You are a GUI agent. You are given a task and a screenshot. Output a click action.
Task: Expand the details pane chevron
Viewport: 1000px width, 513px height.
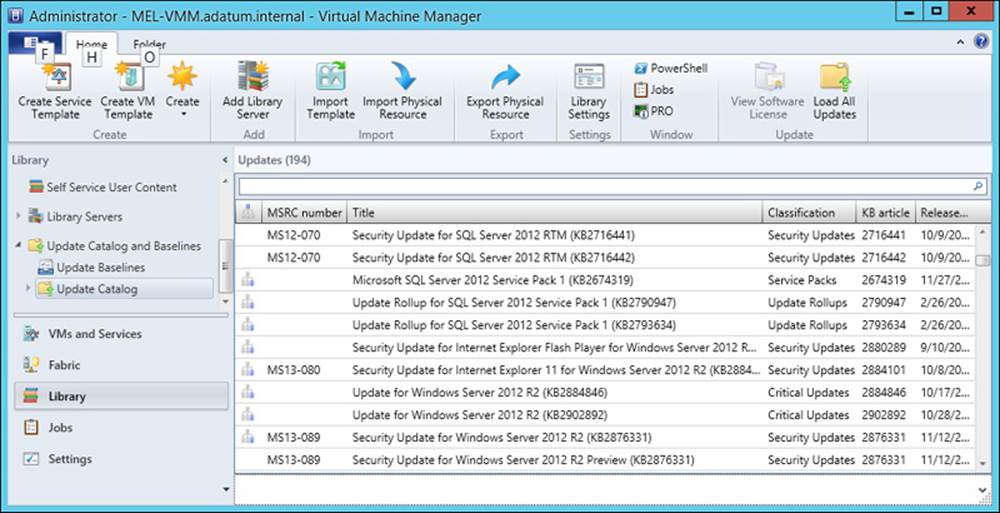click(x=983, y=489)
